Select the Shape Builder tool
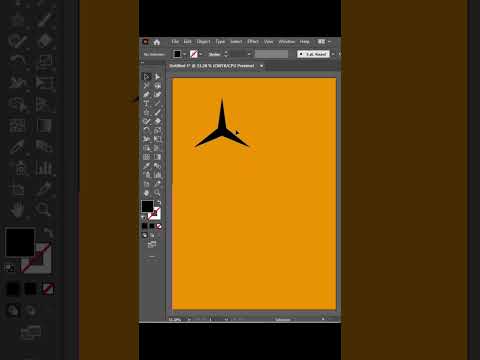Screen dimensions: 480x360 (x=147, y=148)
